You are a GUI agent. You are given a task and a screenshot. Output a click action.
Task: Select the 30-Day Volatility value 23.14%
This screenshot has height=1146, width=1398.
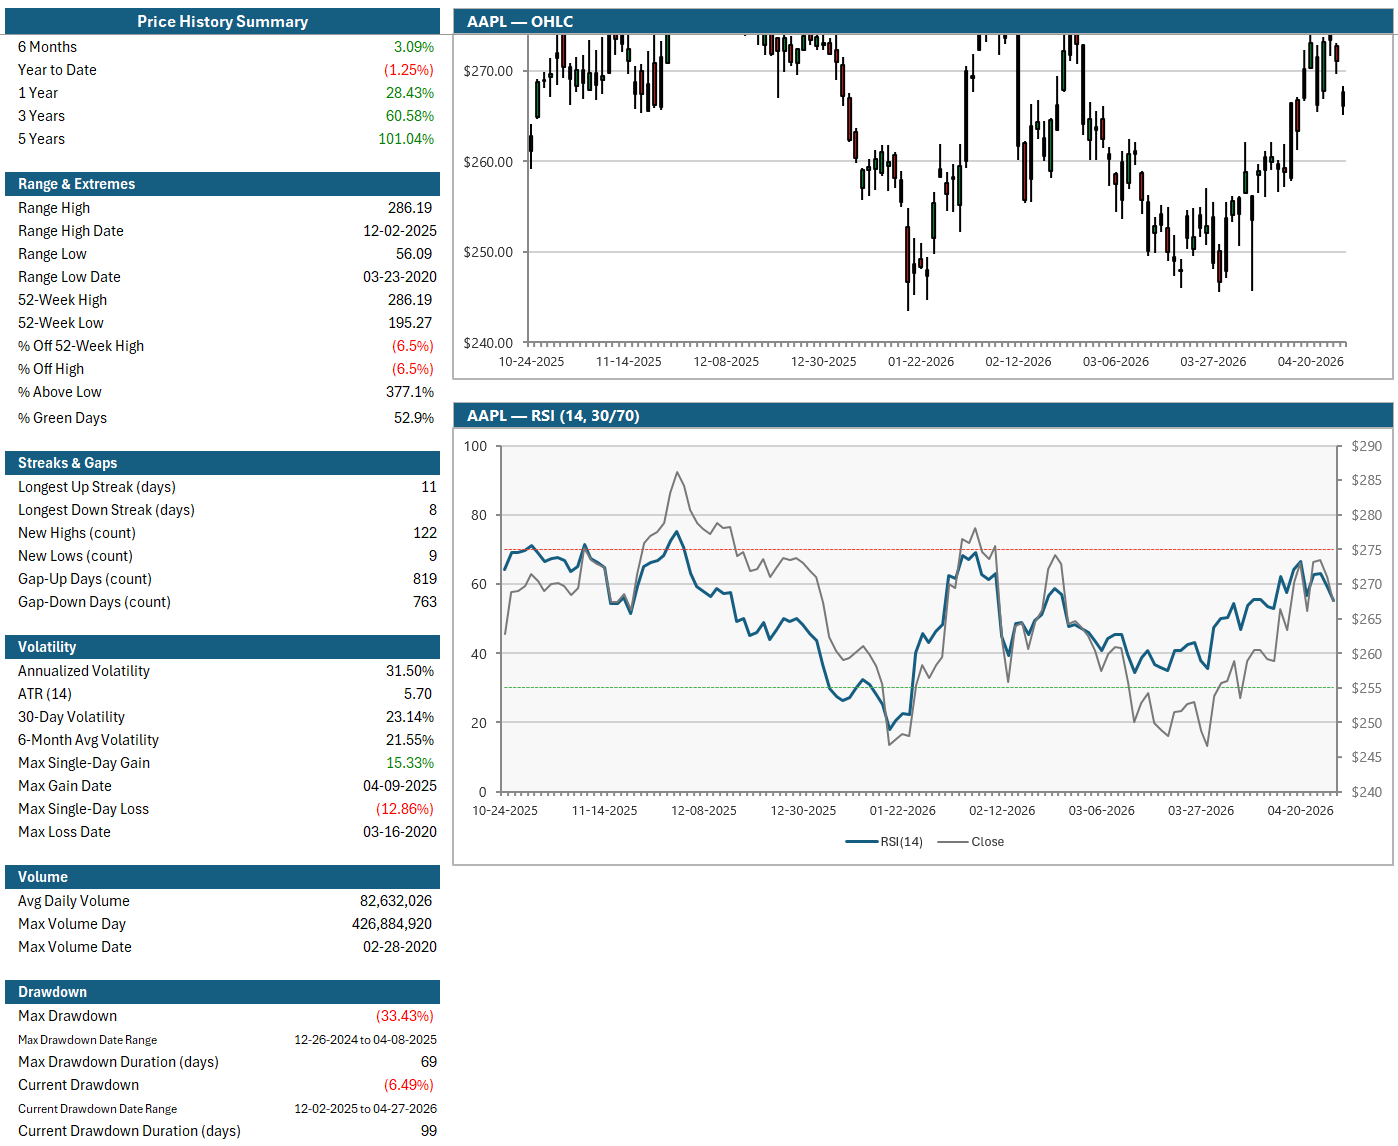[410, 717]
